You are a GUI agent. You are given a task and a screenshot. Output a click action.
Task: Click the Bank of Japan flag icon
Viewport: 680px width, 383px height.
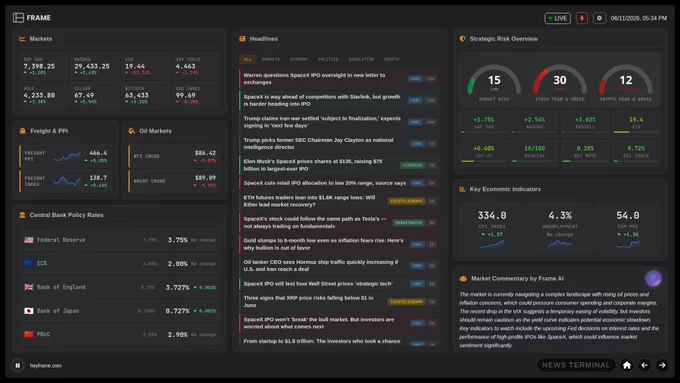tap(29, 311)
